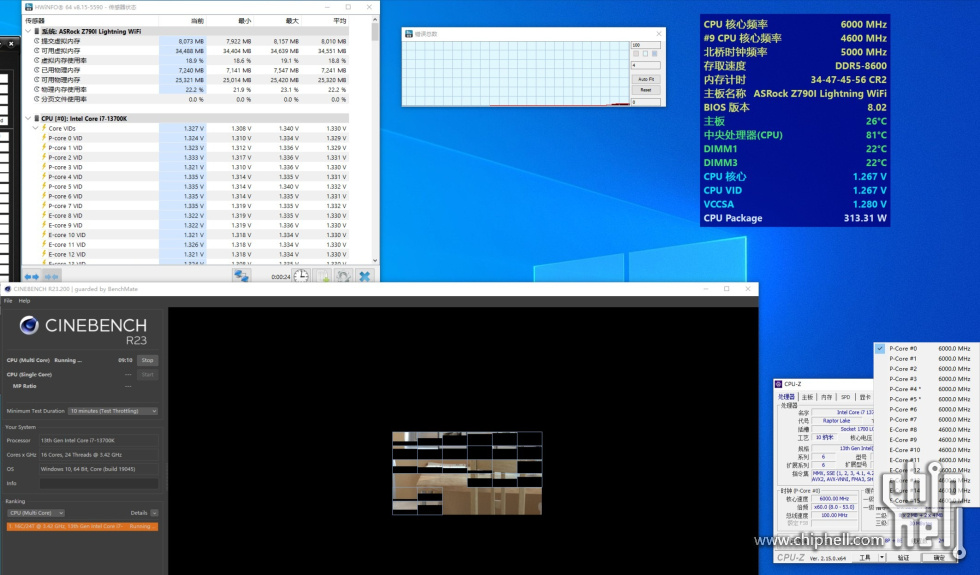
Task: Click the HWiNFO reset clock icon
Action: (300, 276)
